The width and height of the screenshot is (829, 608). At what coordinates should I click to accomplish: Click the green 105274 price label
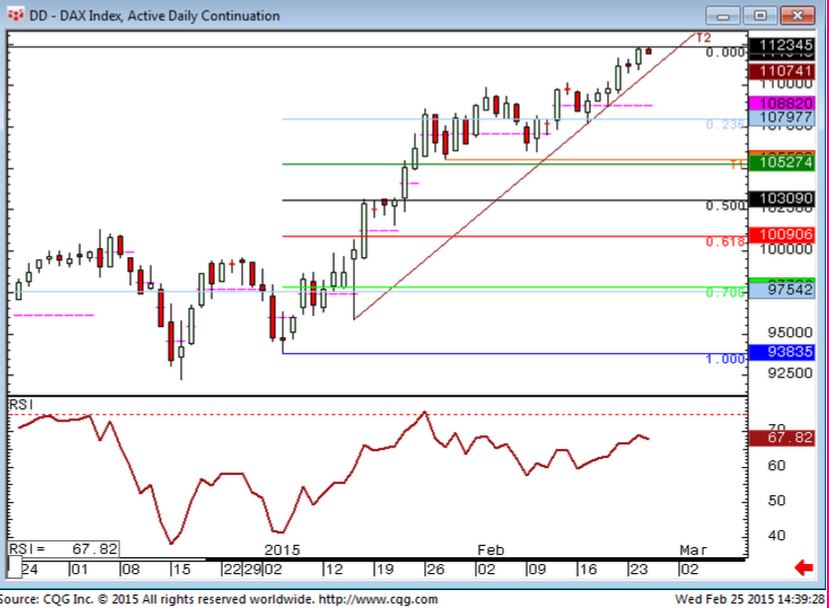pyautogui.click(x=787, y=163)
